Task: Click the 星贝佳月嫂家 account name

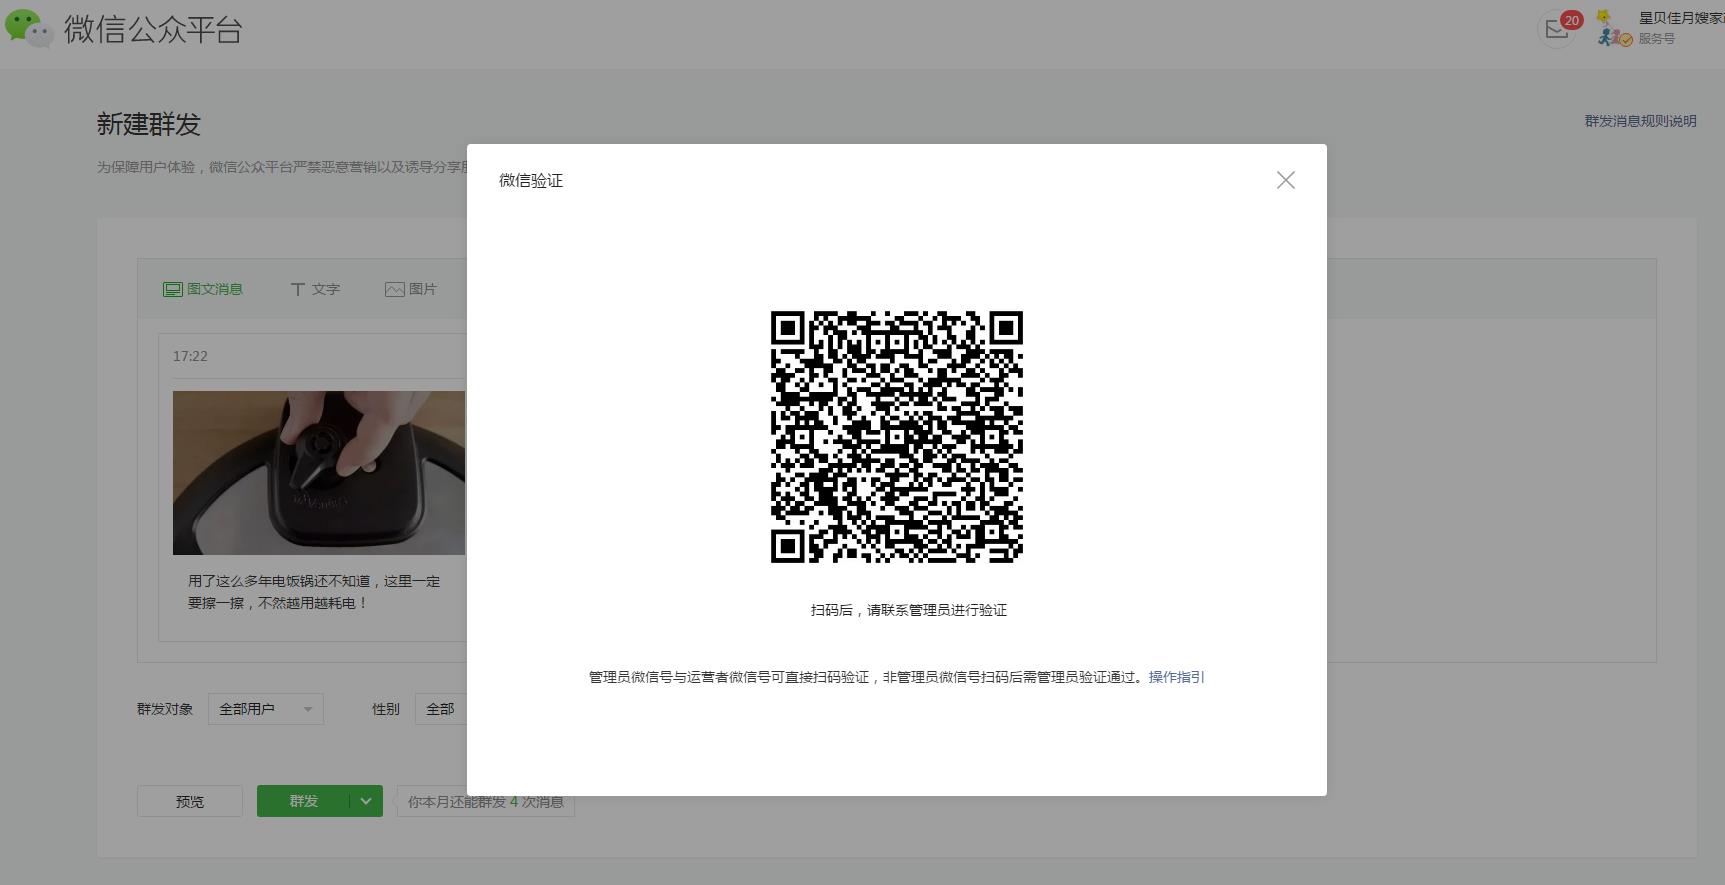Action: [1681, 18]
